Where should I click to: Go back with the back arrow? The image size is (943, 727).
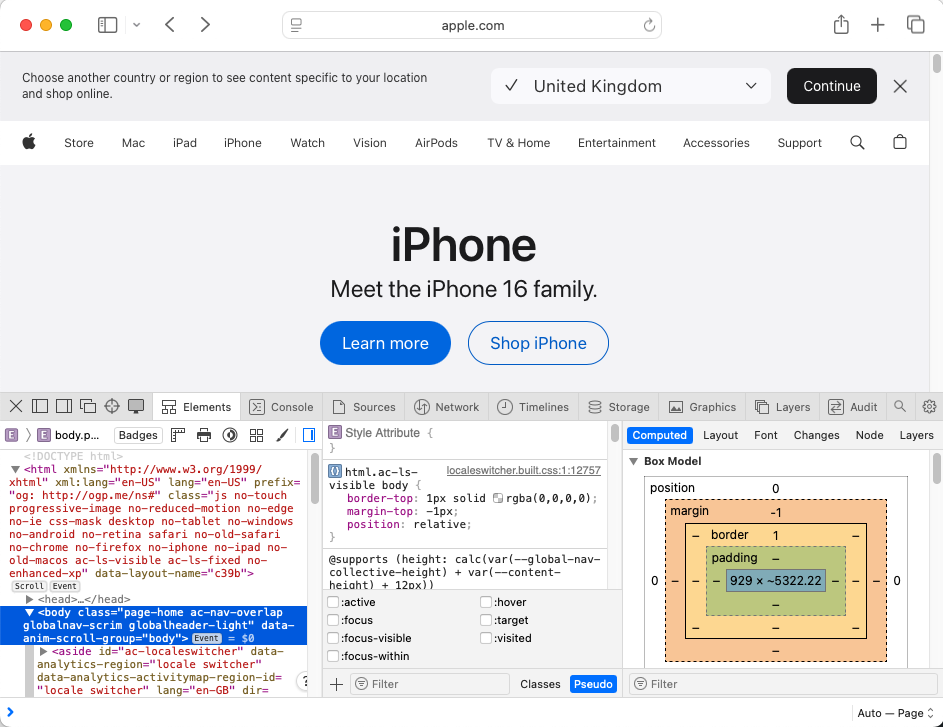[170, 25]
